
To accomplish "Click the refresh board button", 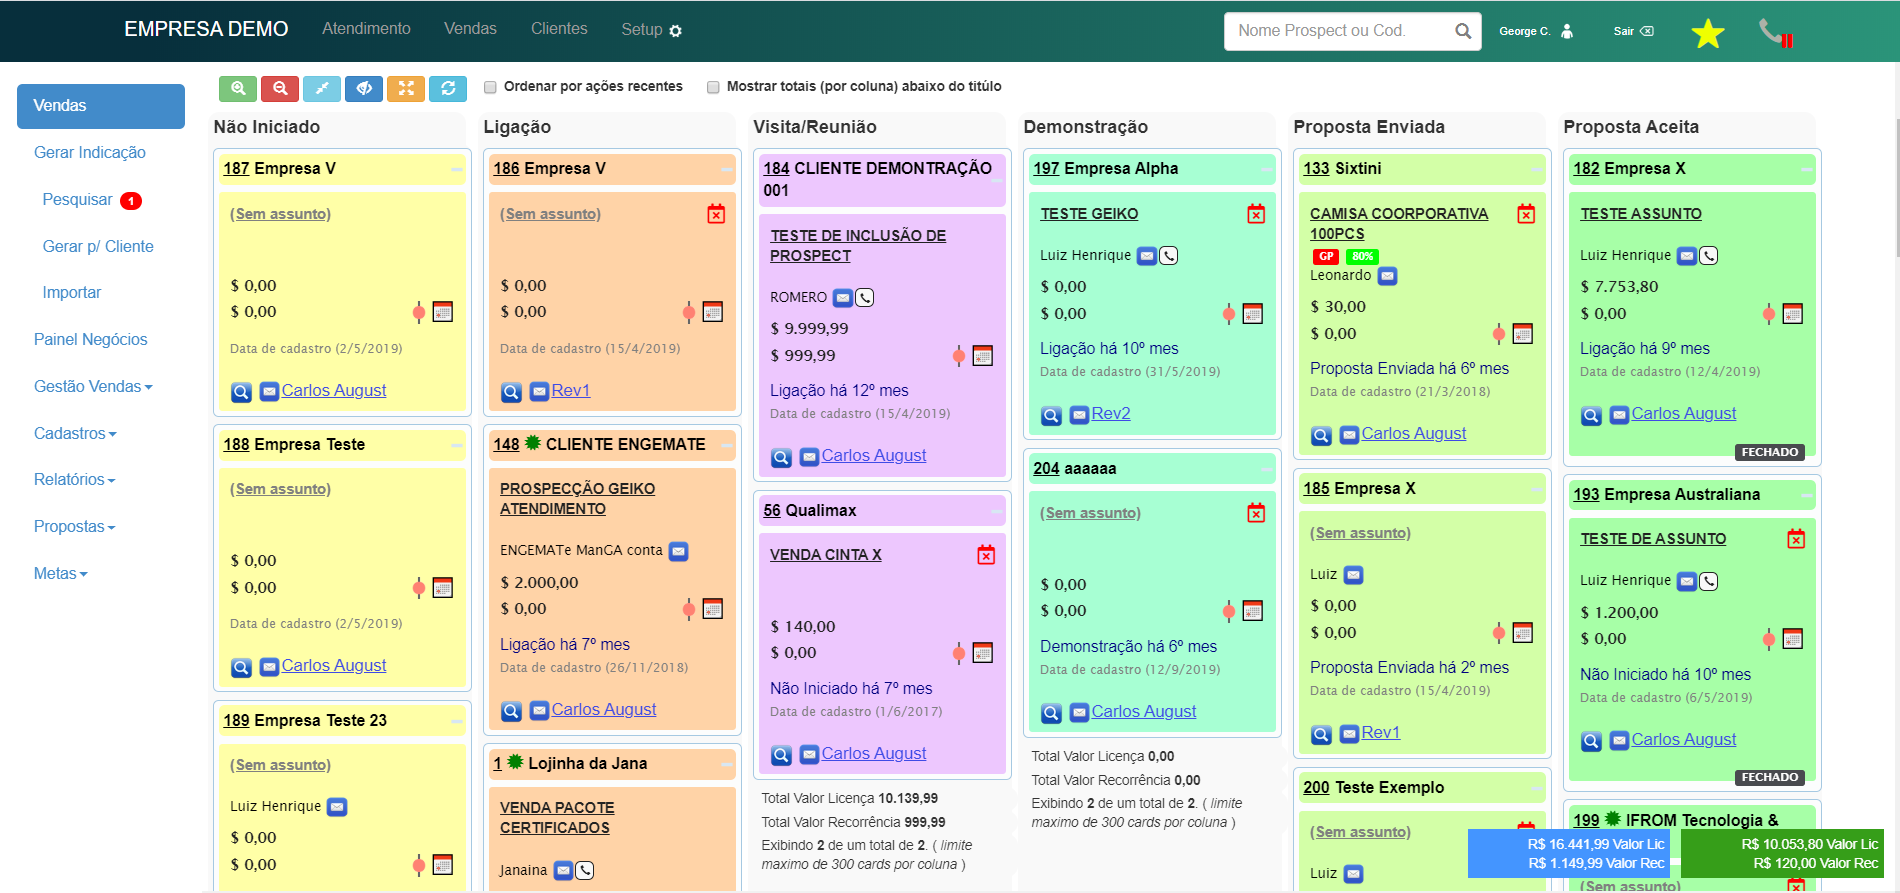I will 448,88.
